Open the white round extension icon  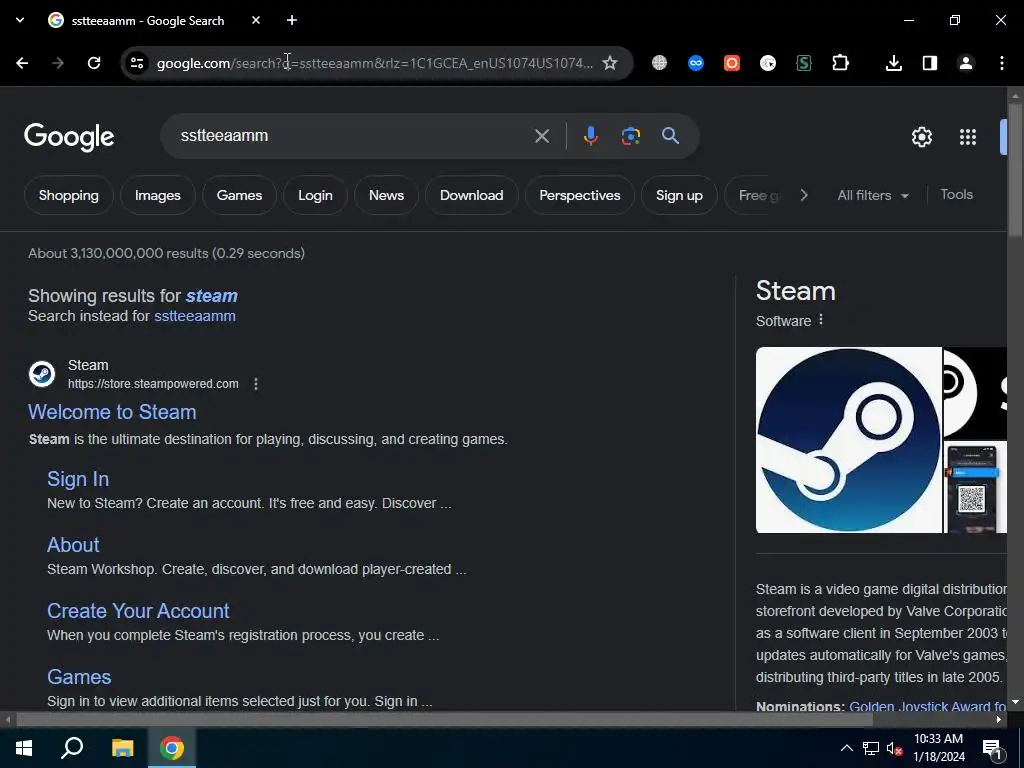coord(768,63)
